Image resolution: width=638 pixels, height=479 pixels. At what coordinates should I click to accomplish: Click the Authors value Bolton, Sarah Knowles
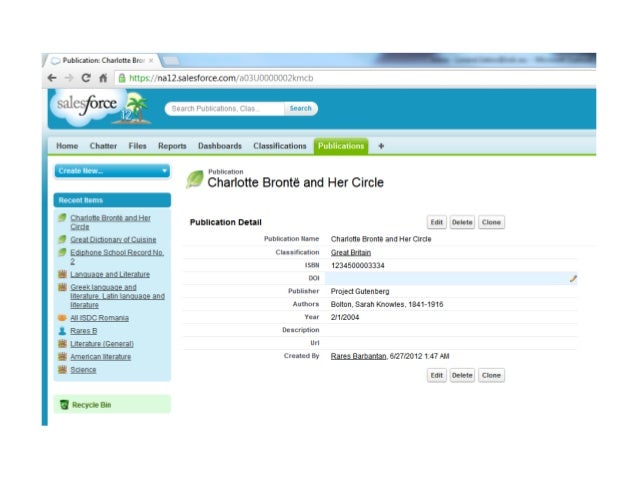[387, 304]
